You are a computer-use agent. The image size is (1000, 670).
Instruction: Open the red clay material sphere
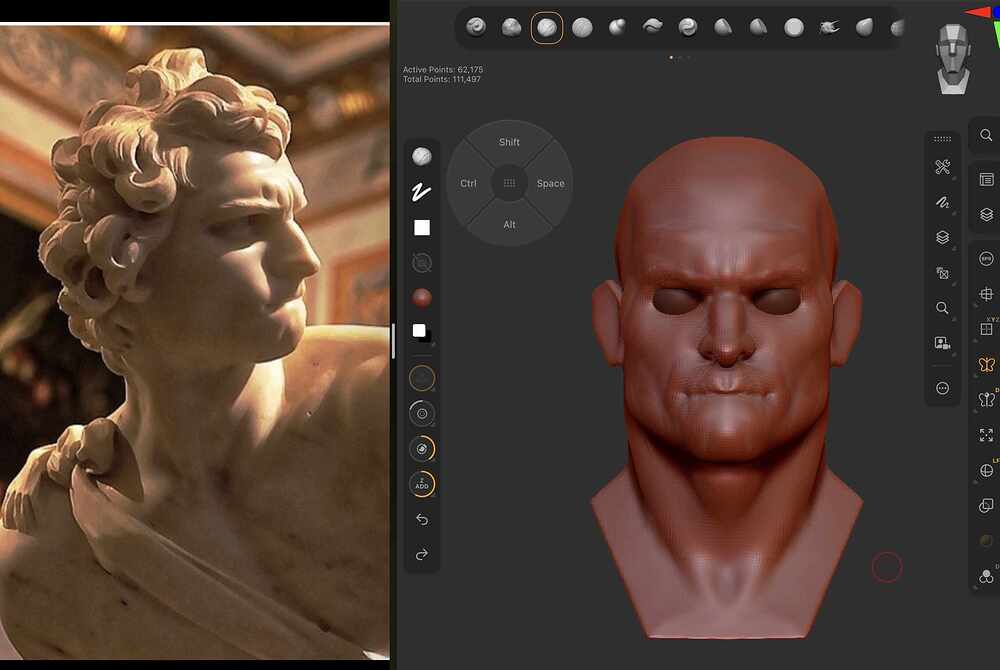(422, 298)
